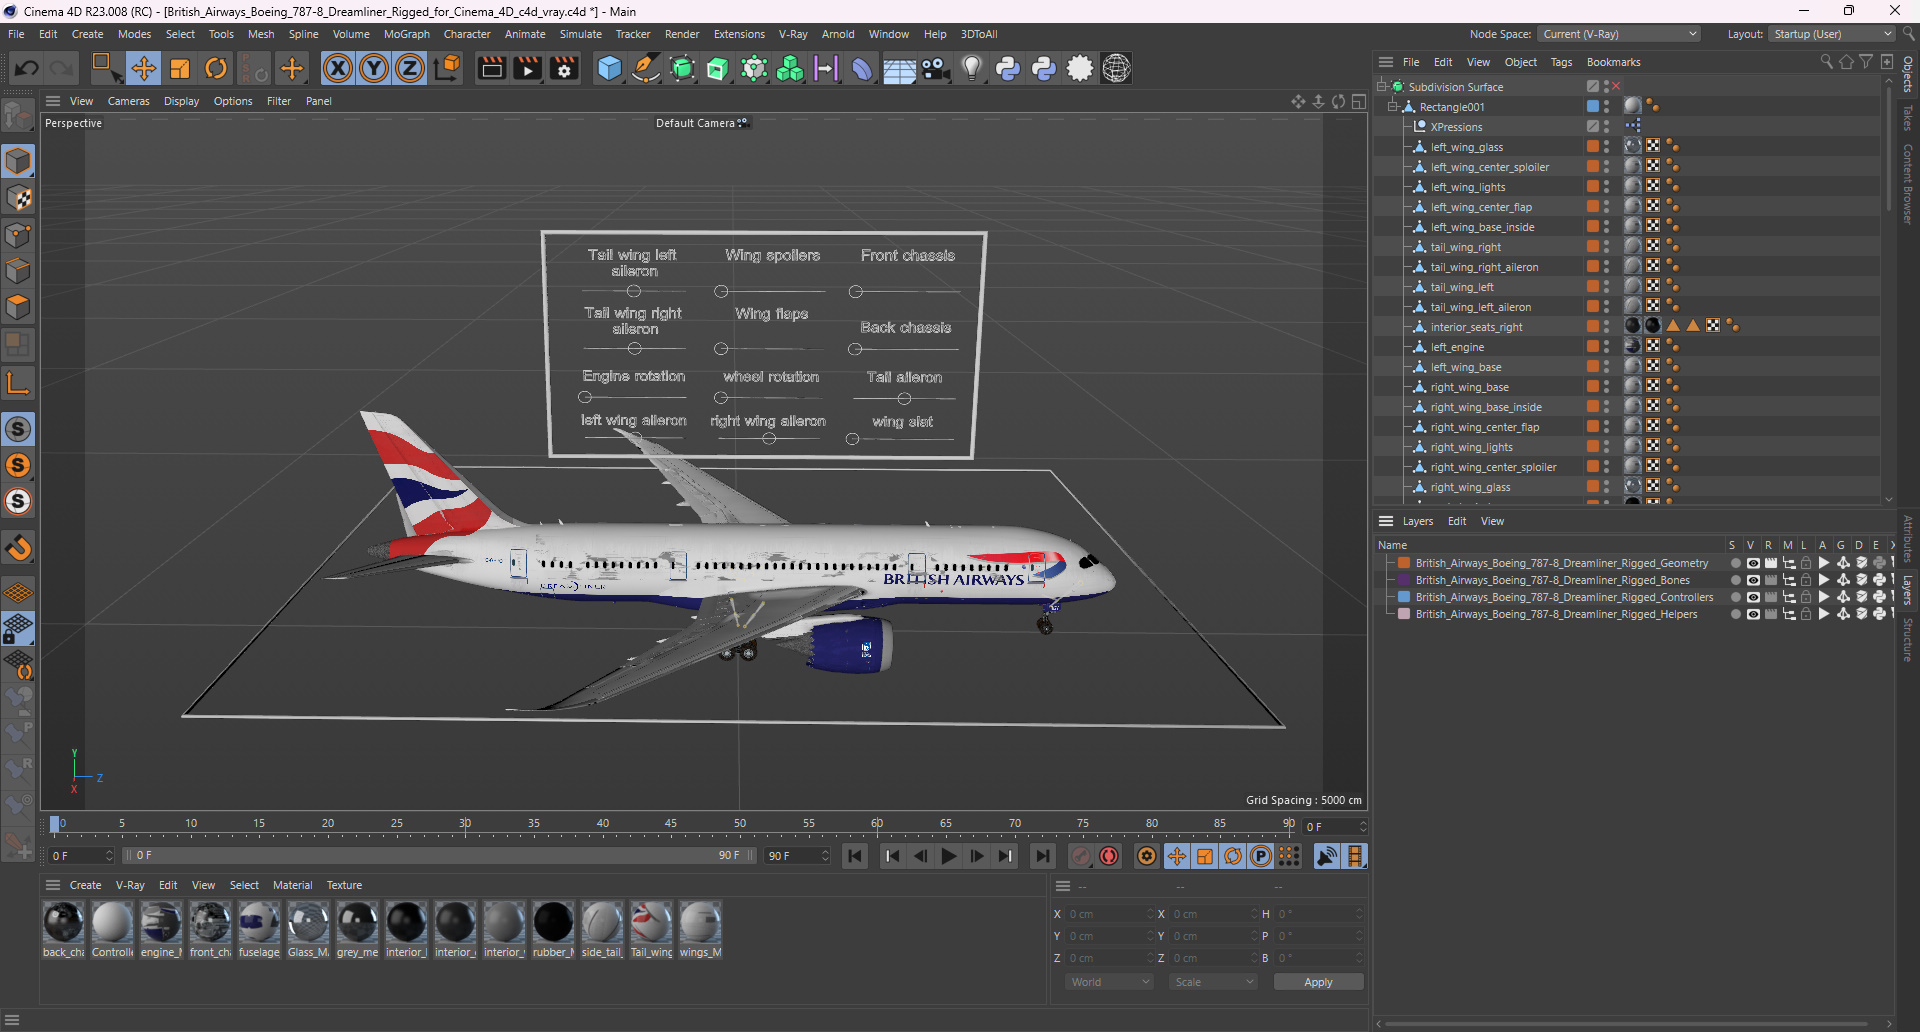The width and height of the screenshot is (1920, 1032).
Task: Open the V-Ray menu
Action: (793, 34)
